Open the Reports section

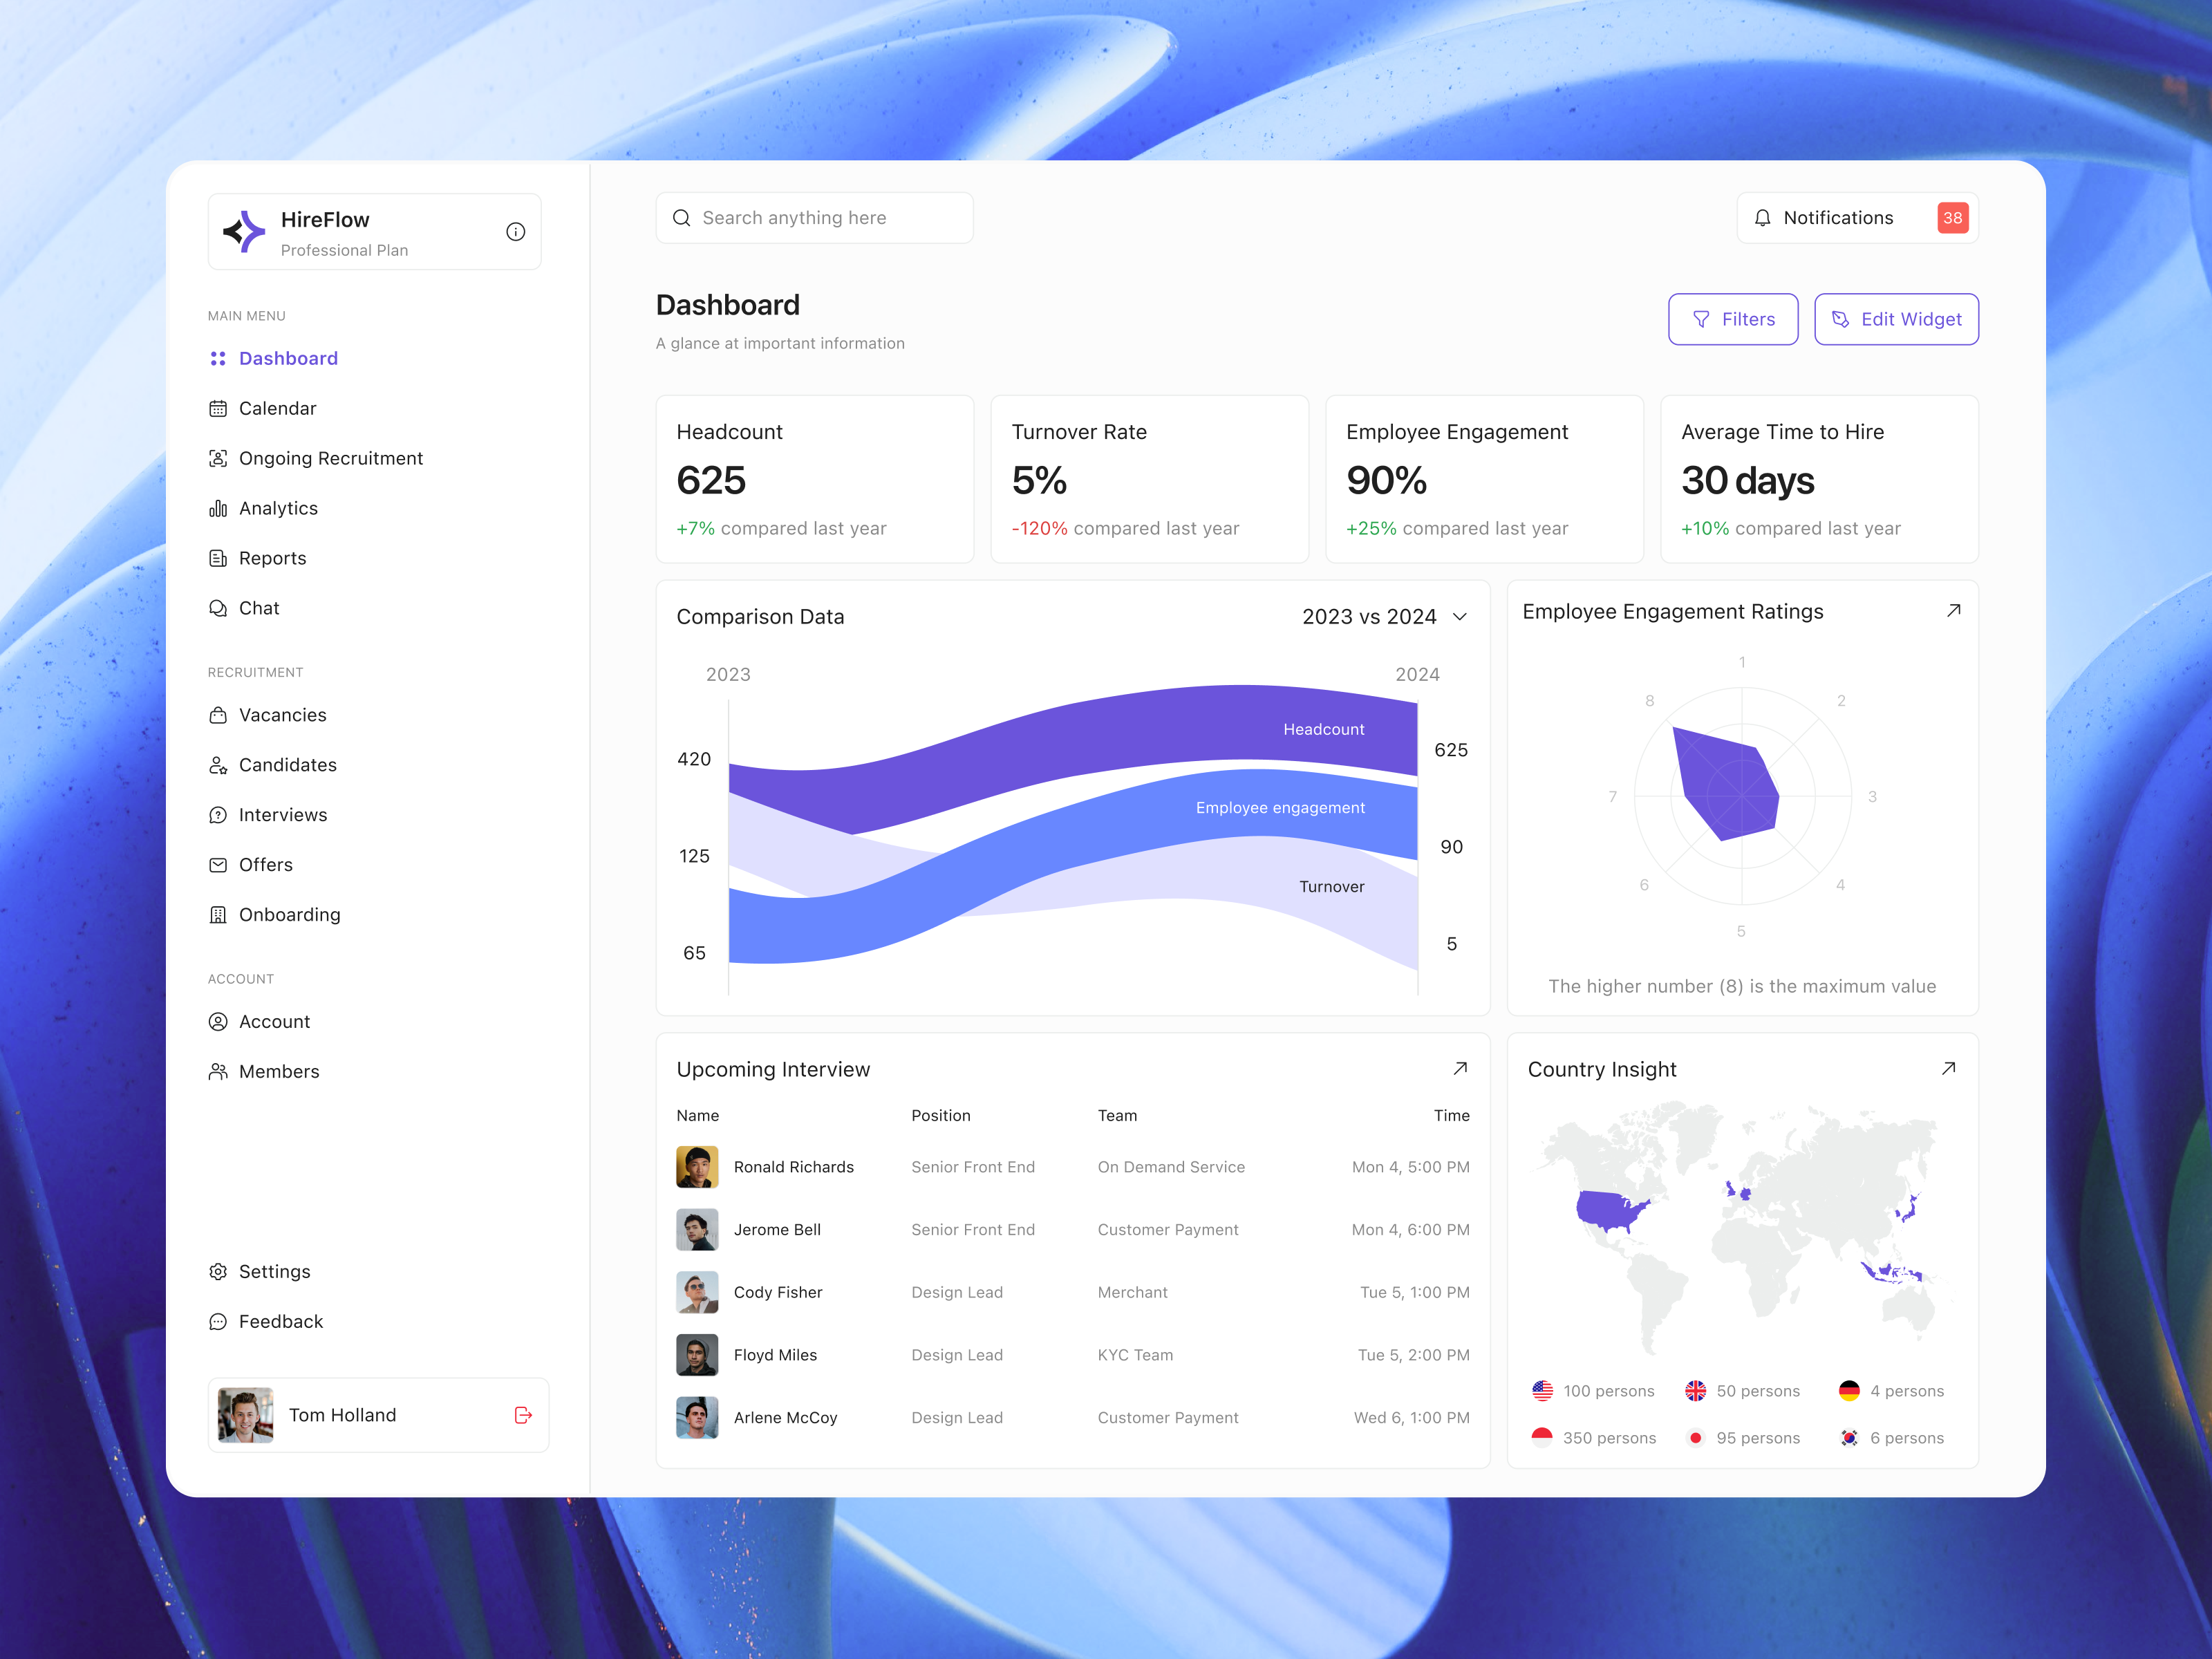click(272, 558)
